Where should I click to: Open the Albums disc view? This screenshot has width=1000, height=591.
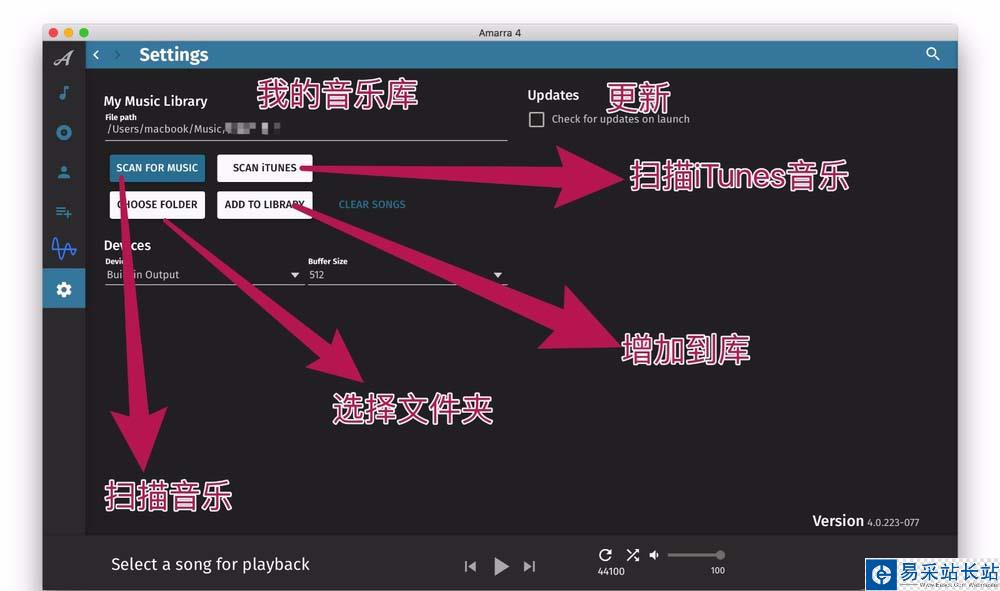pyautogui.click(x=64, y=133)
